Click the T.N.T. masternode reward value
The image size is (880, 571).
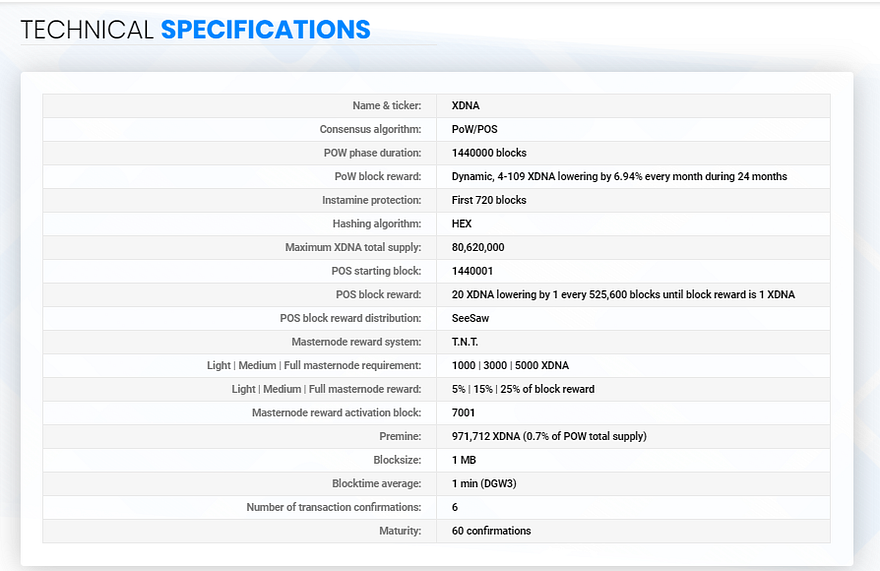[465, 341]
